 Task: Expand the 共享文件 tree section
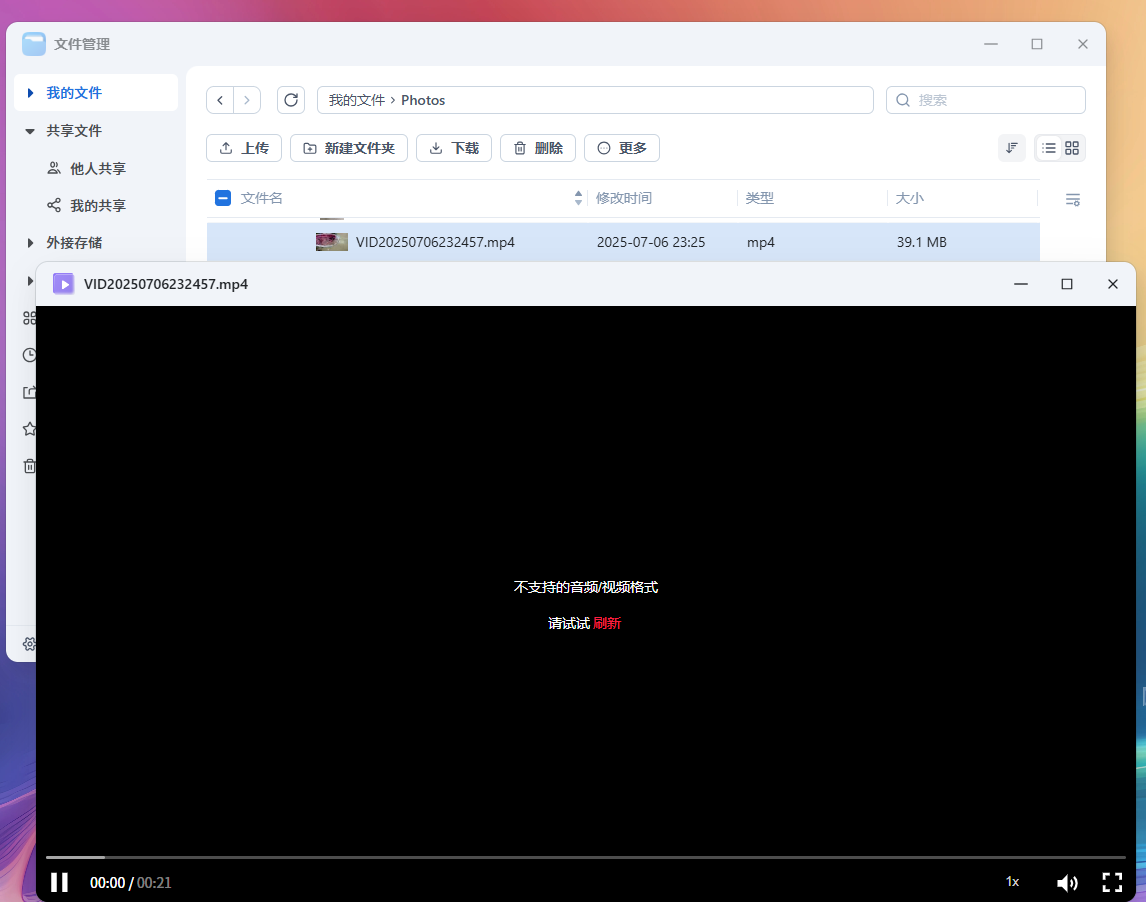pyautogui.click(x=30, y=131)
